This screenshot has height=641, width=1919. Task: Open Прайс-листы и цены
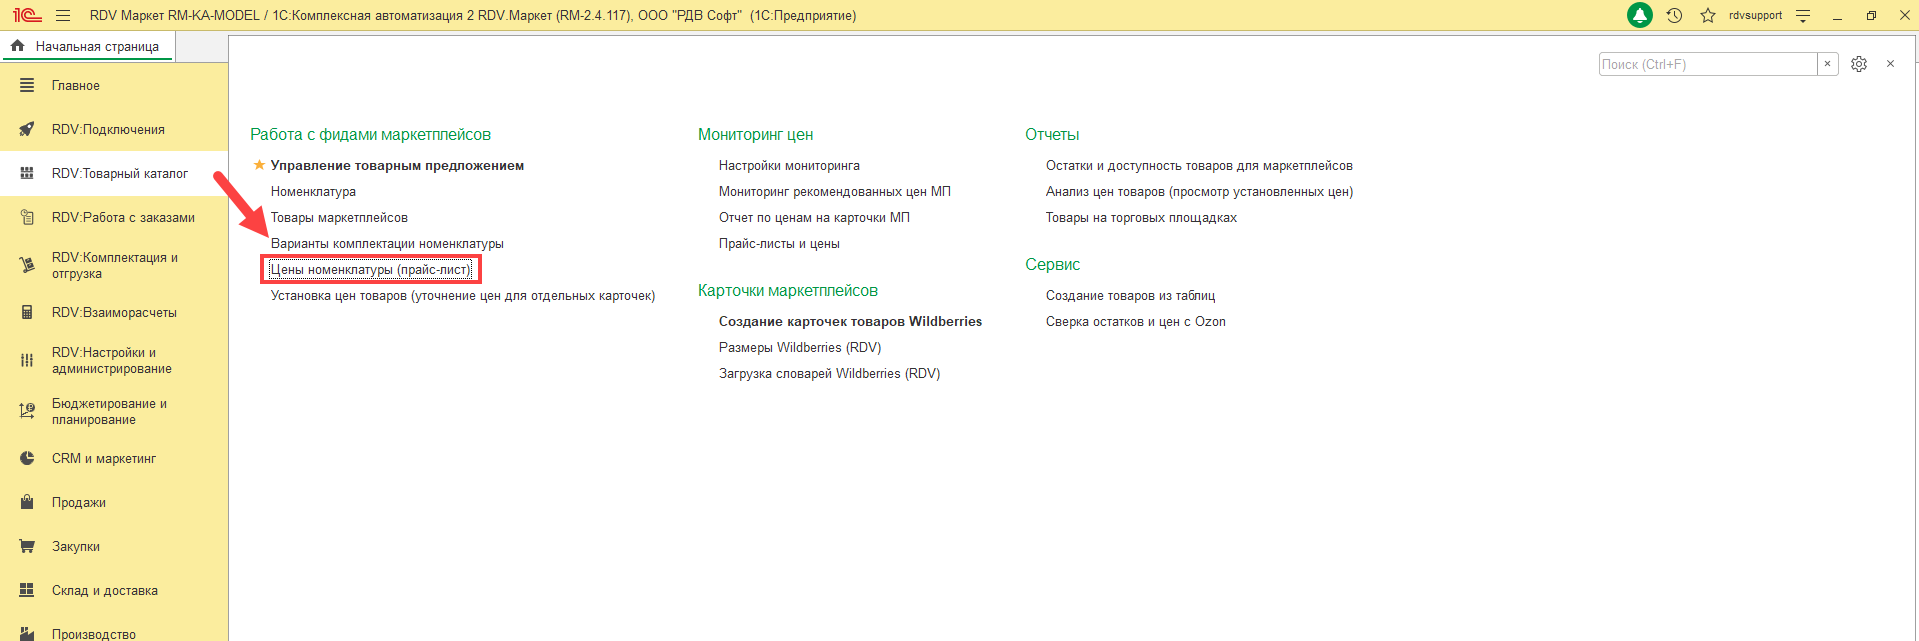779,244
